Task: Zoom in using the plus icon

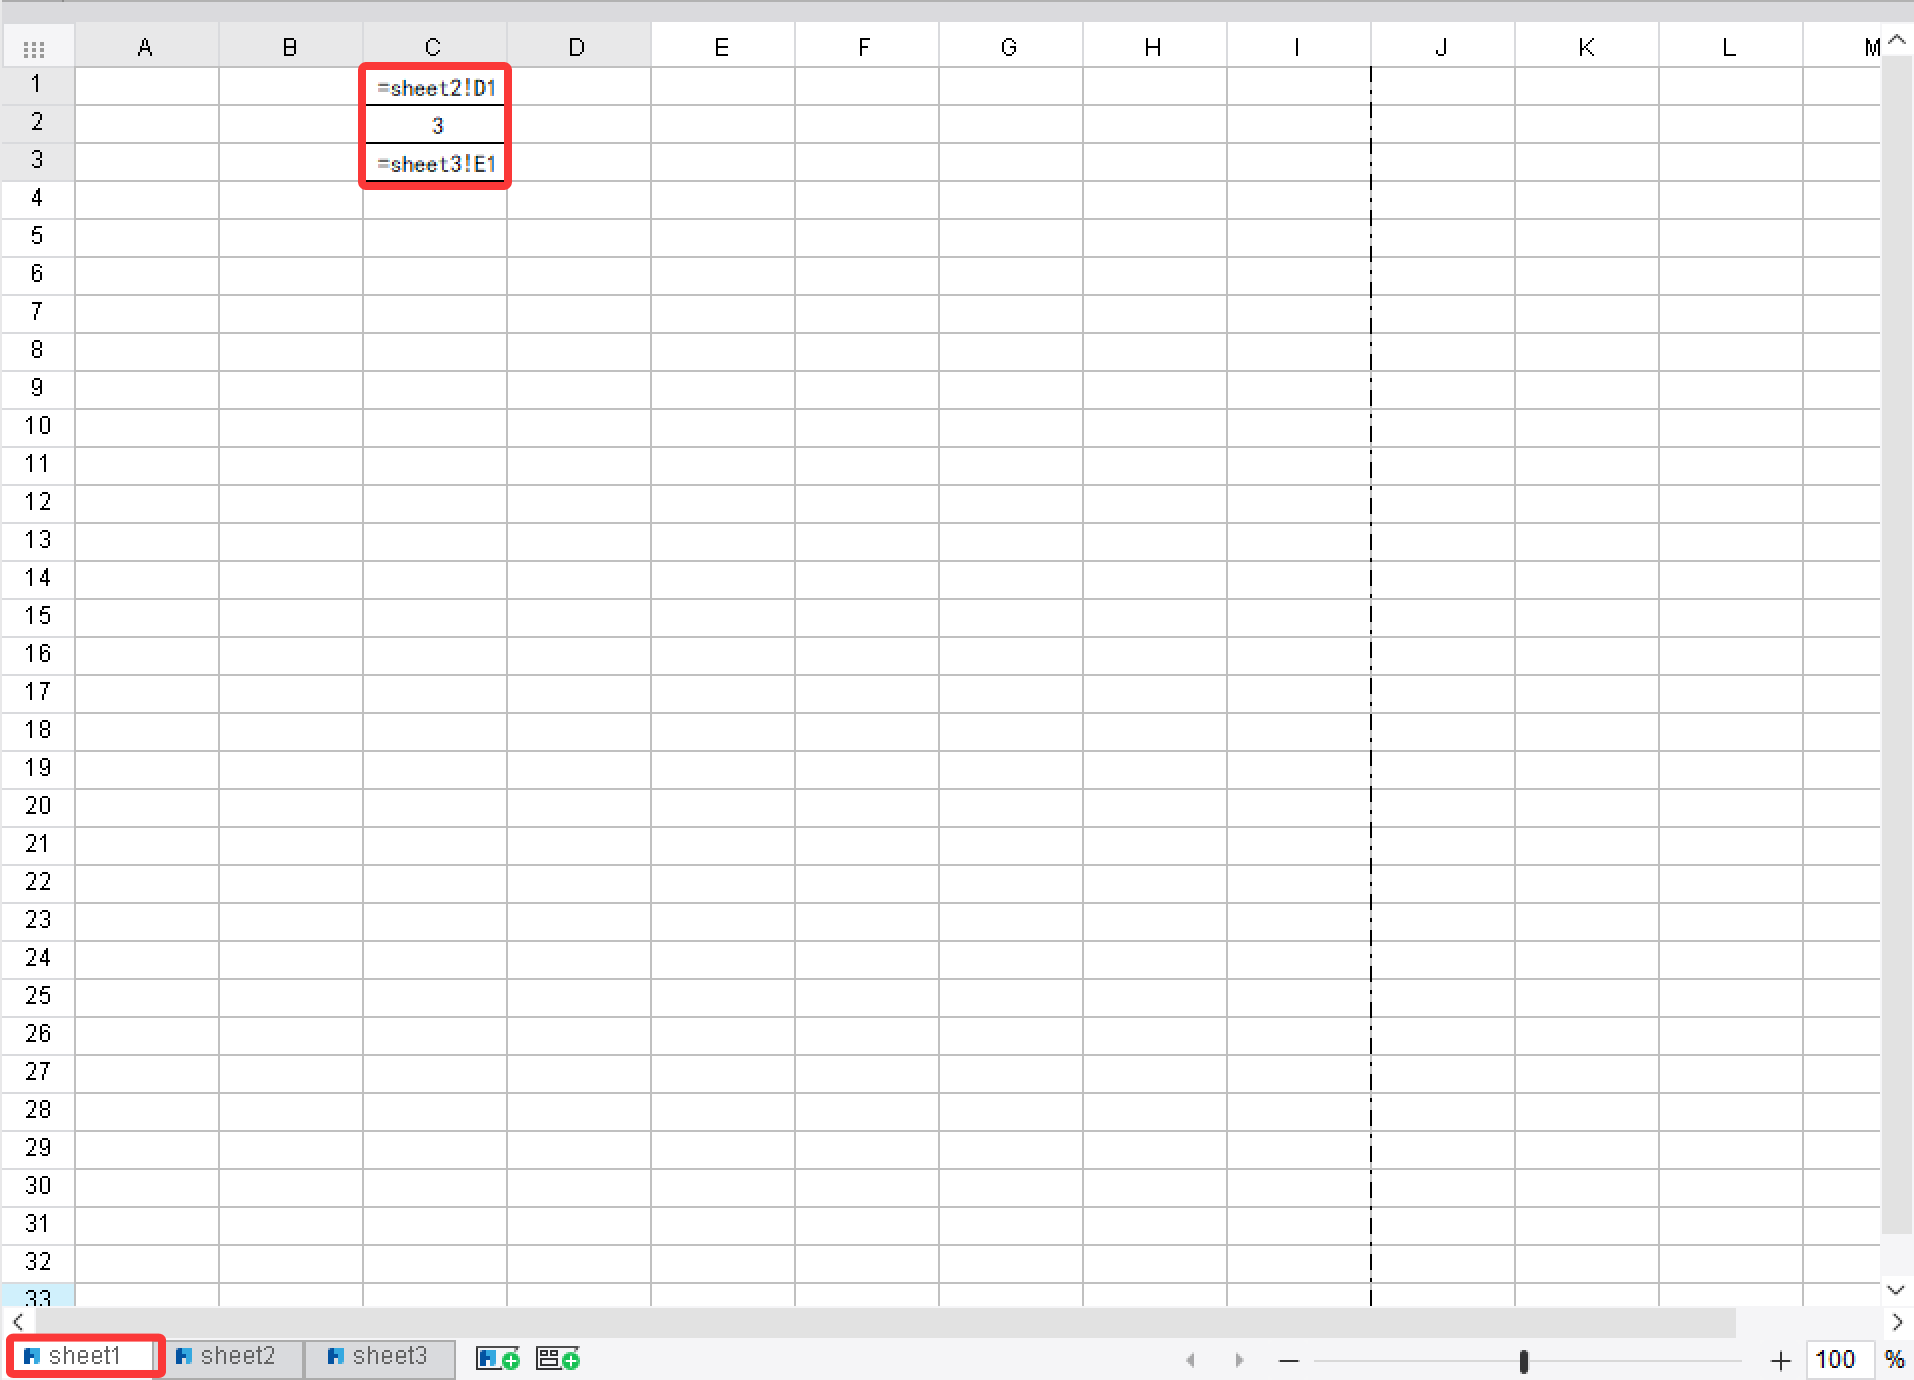Action: coord(1782,1360)
